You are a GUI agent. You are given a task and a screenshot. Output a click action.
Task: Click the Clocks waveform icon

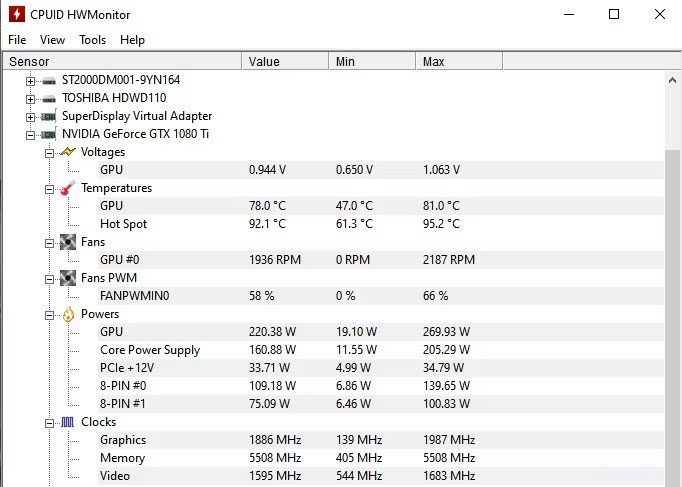67,422
